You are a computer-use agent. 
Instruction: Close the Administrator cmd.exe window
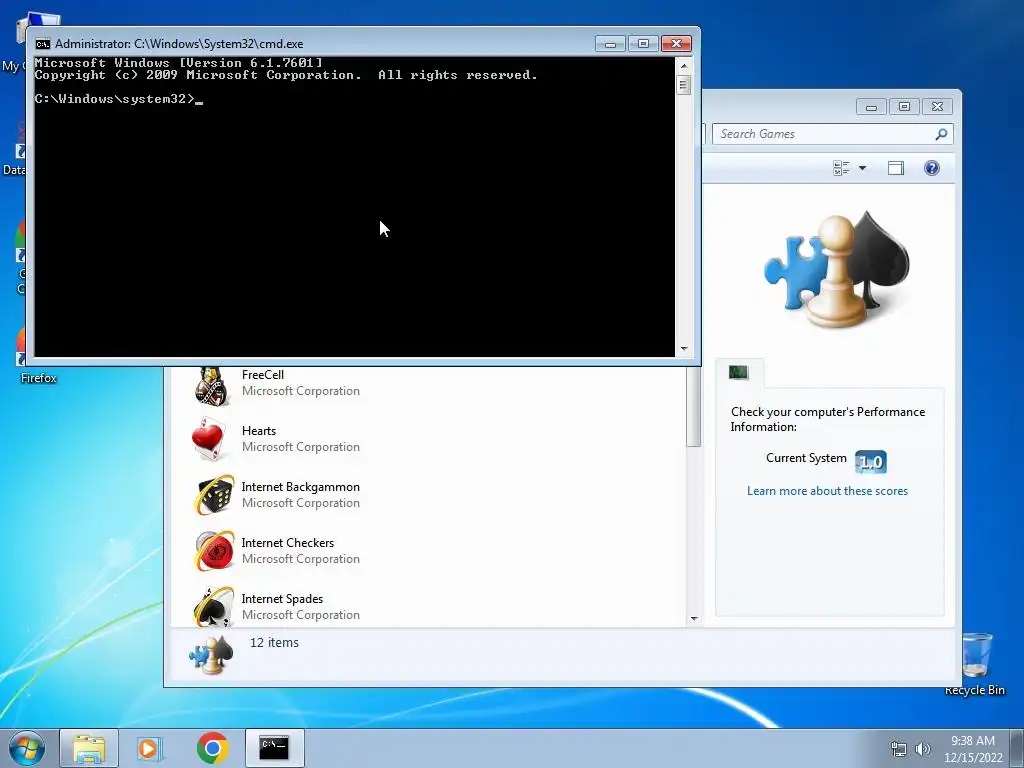pyautogui.click(x=676, y=44)
